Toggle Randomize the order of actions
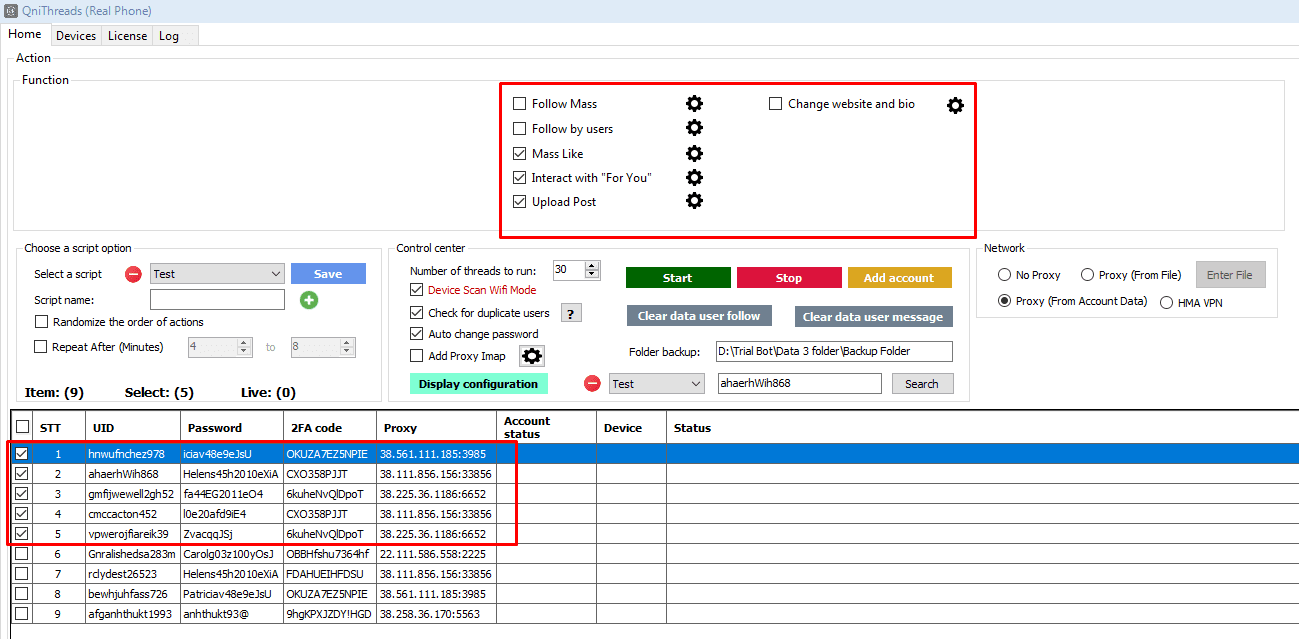This screenshot has width=1299, height=639. pyautogui.click(x=41, y=322)
